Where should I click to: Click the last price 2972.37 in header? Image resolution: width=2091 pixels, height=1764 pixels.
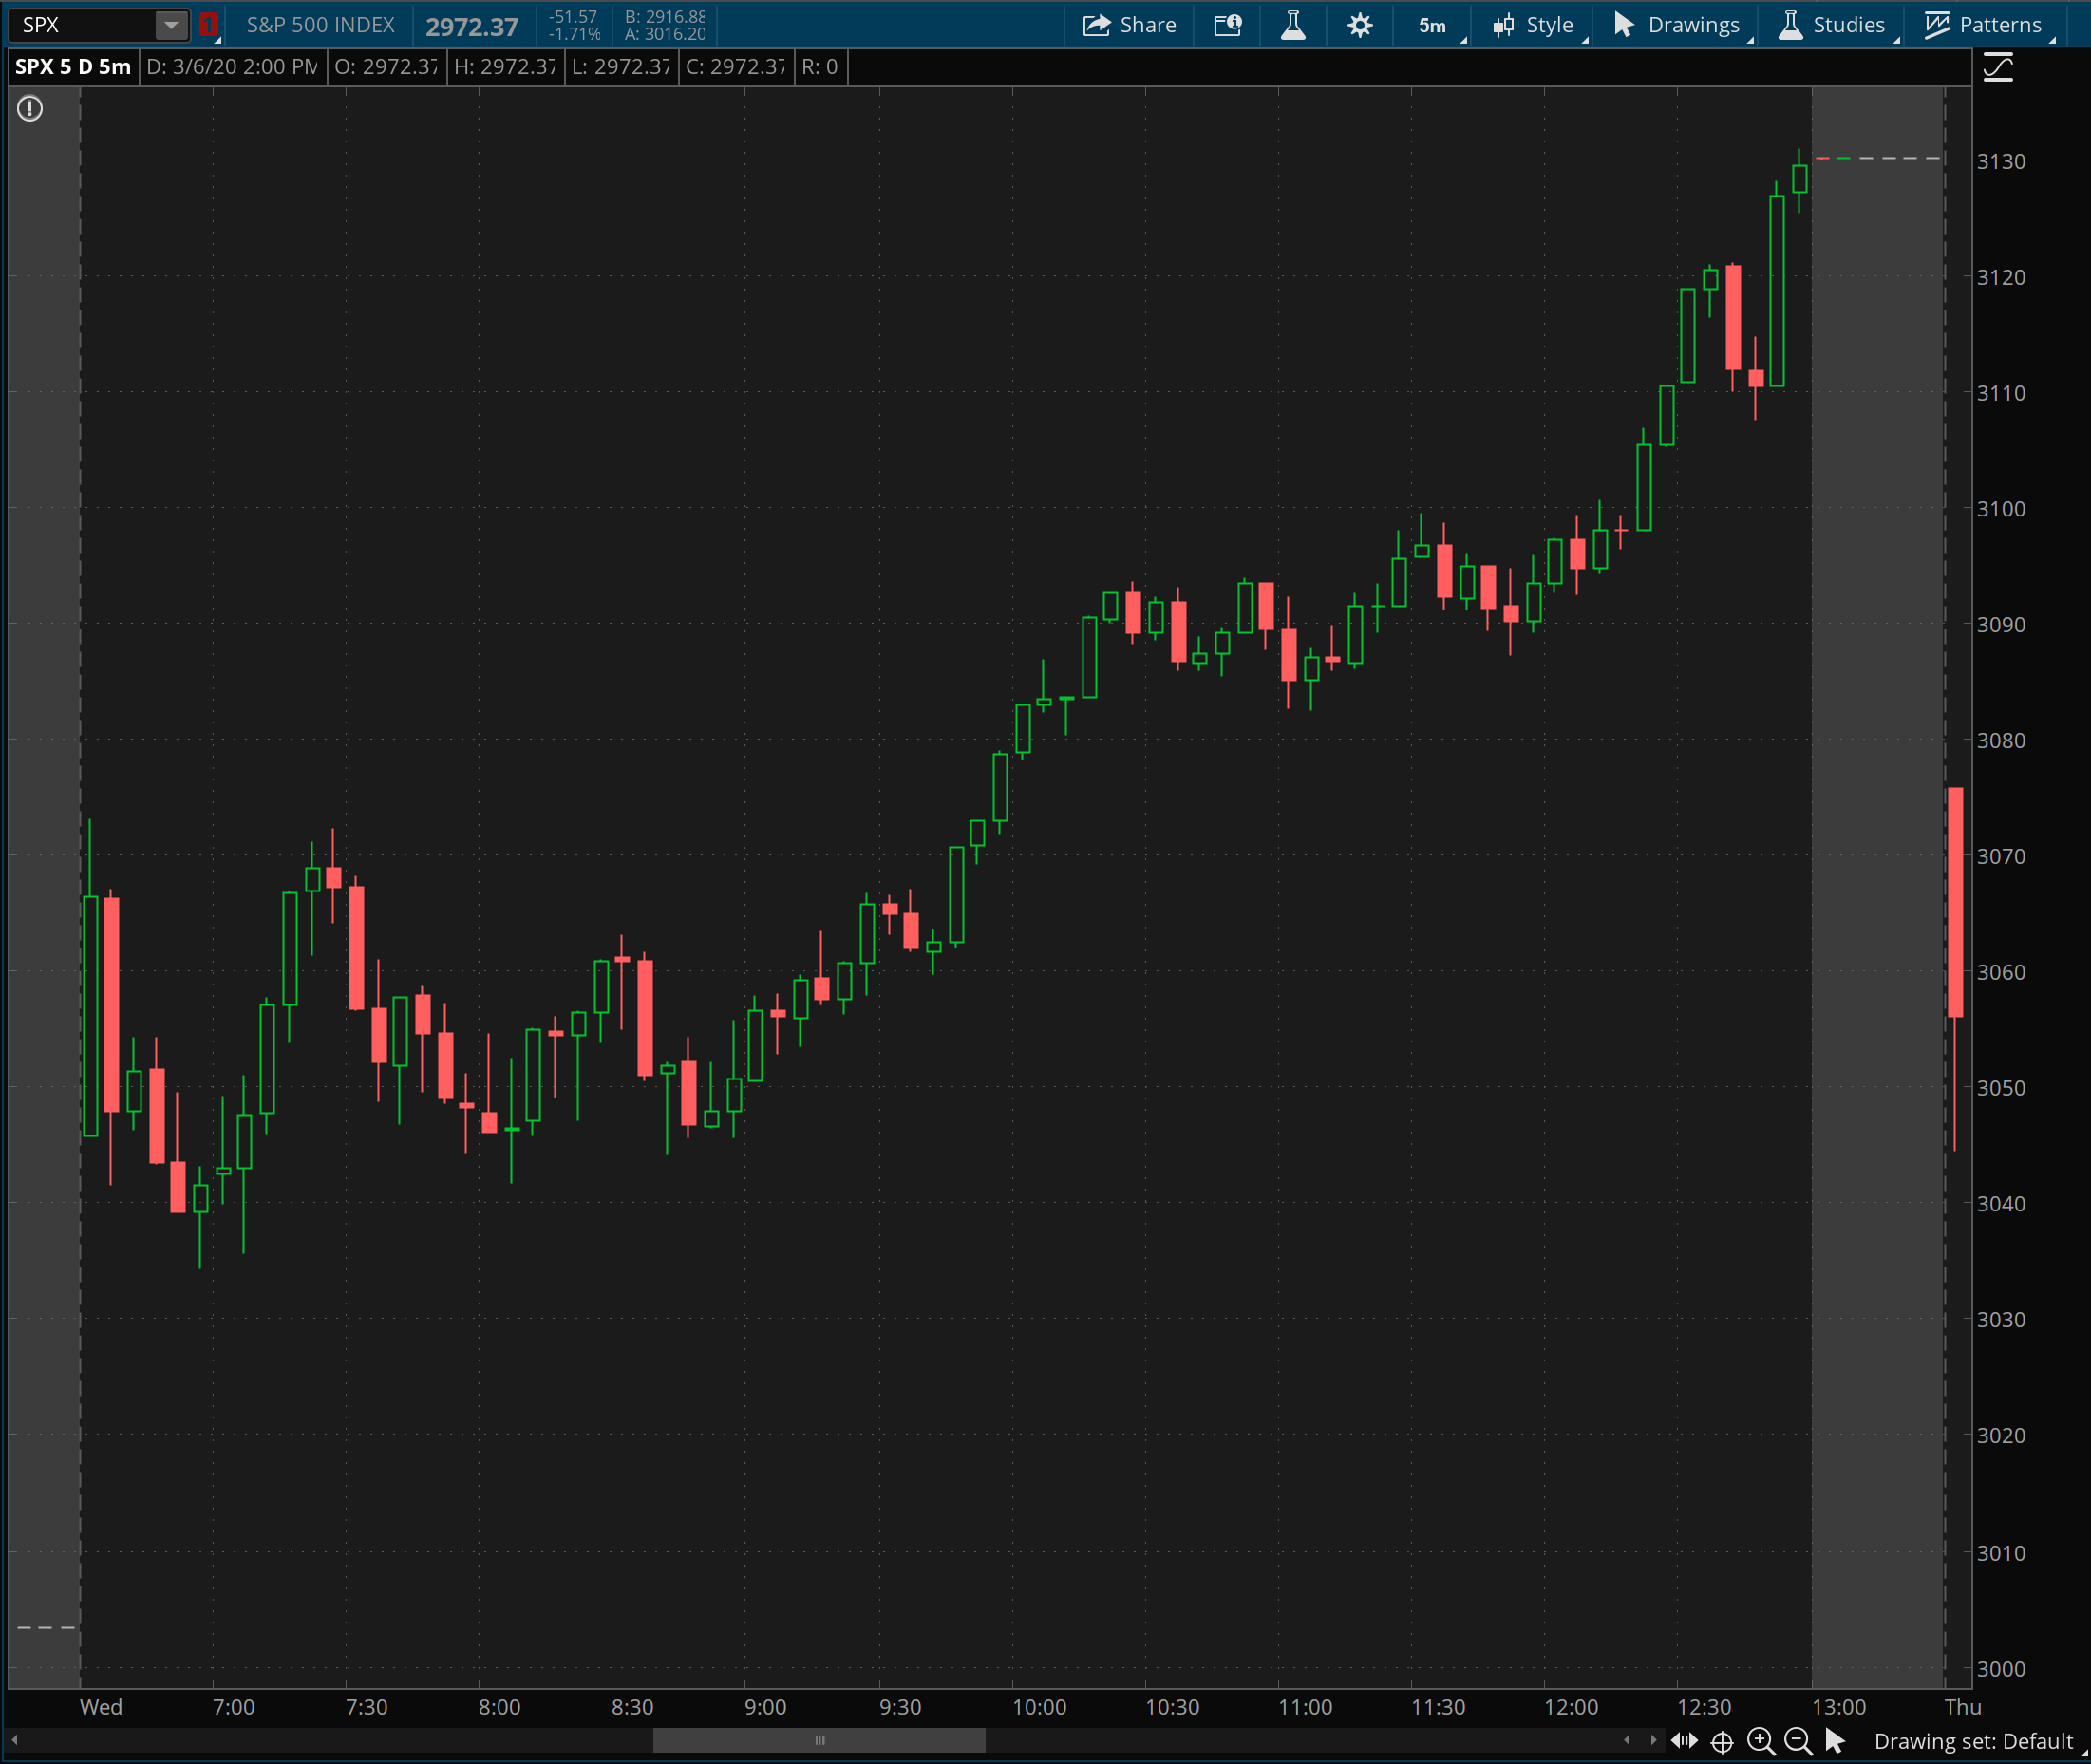(472, 27)
